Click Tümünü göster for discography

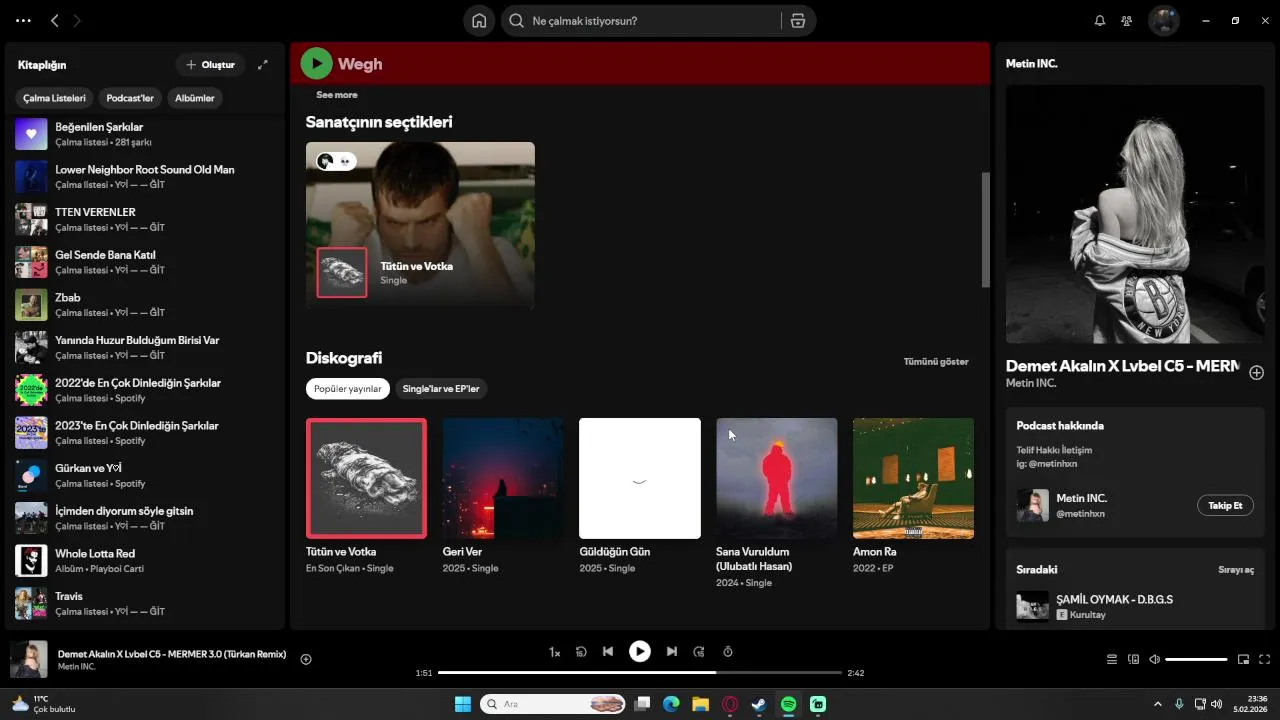click(x=936, y=362)
